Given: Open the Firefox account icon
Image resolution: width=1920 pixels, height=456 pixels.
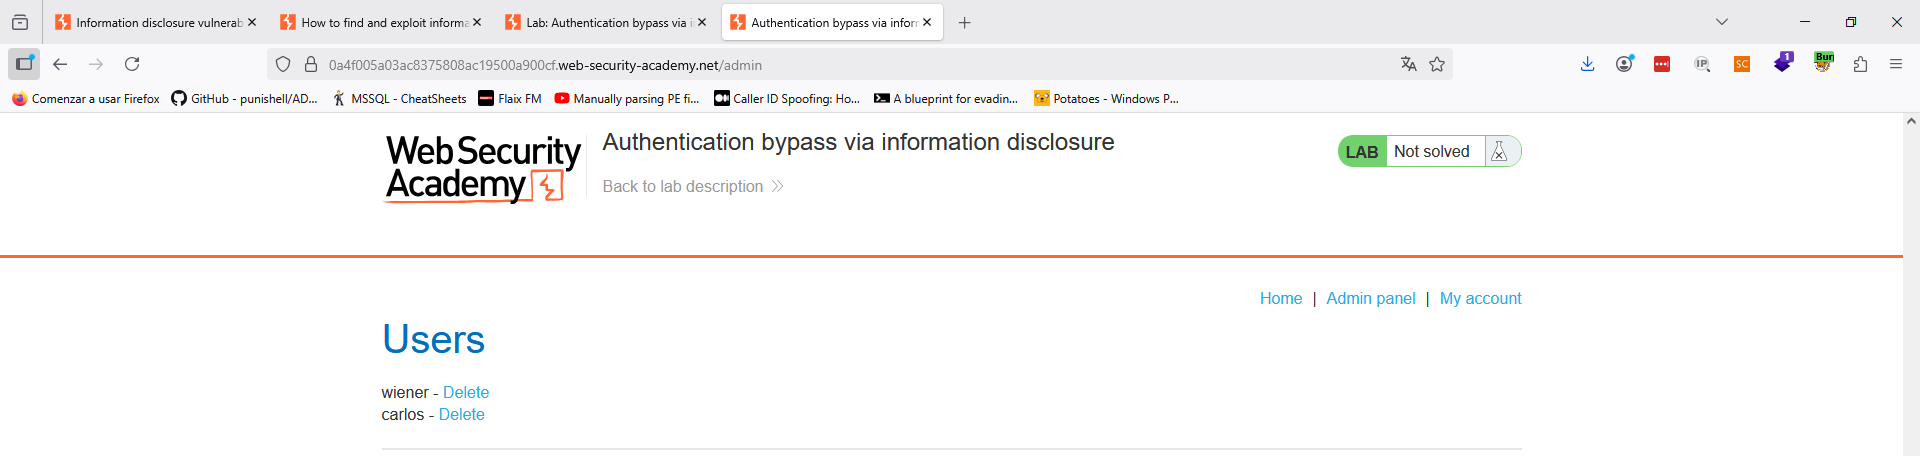Looking at the screenshot, I should [x=1624, y=64].
